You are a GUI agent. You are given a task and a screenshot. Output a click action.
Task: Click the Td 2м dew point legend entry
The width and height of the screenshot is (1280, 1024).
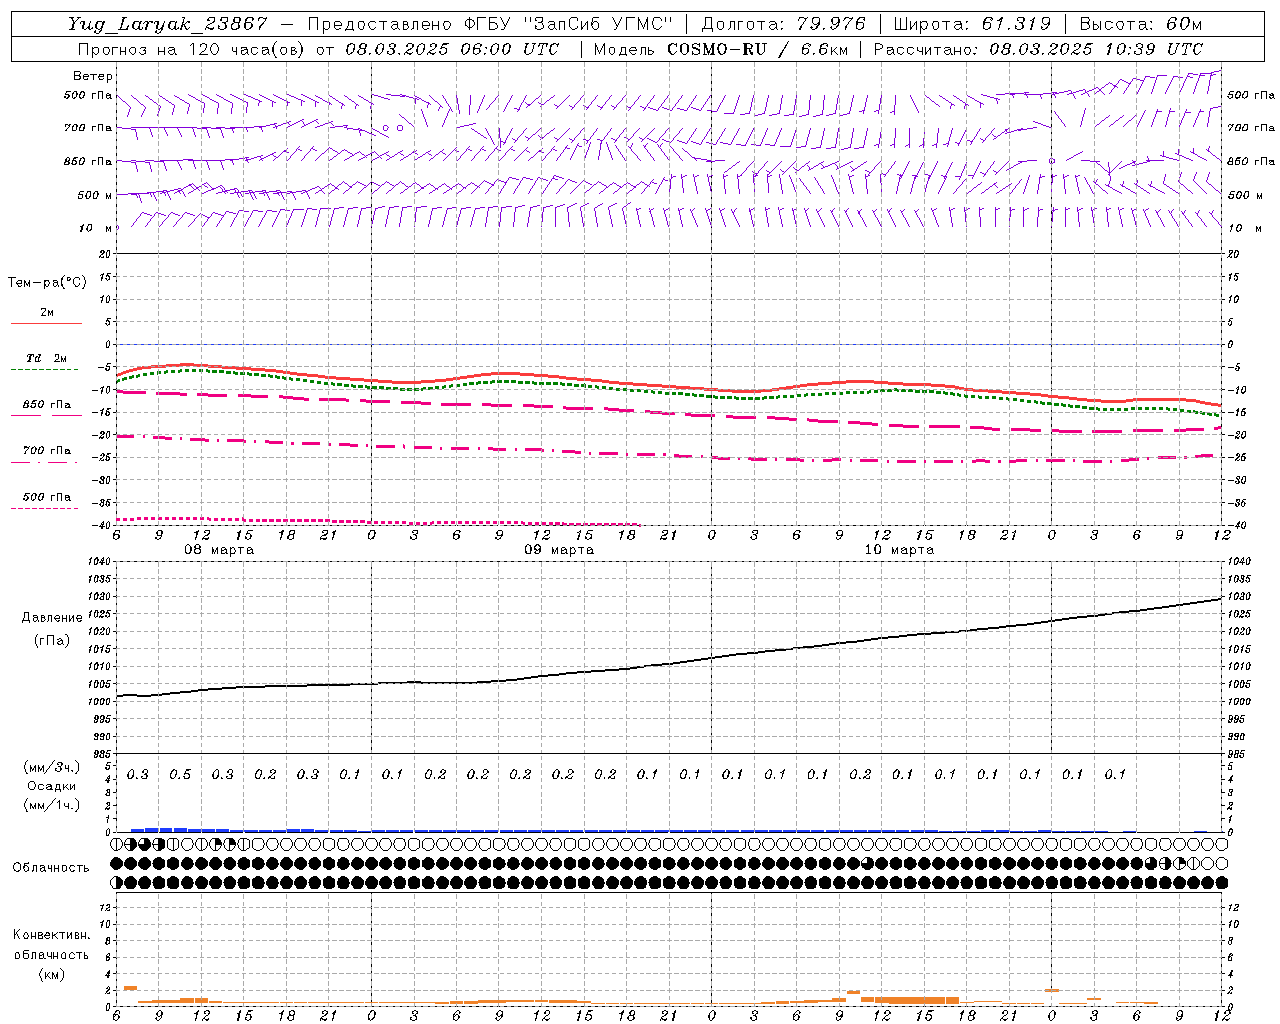click(x=47, y=358)
